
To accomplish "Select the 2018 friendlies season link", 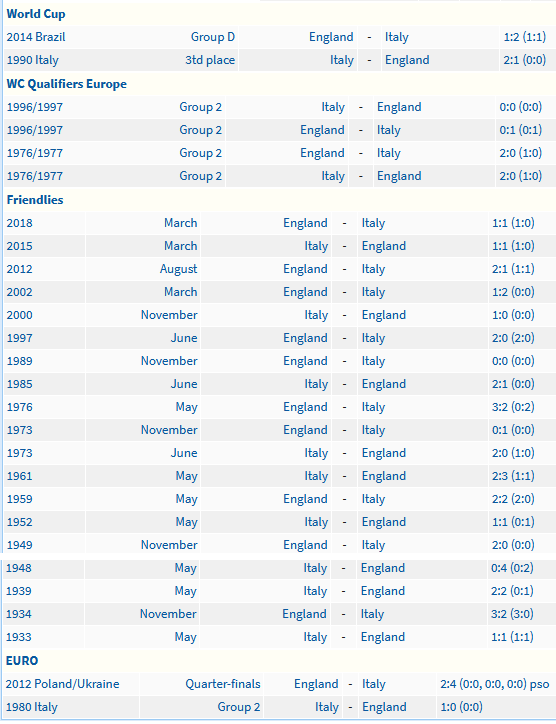I will 19,223.
